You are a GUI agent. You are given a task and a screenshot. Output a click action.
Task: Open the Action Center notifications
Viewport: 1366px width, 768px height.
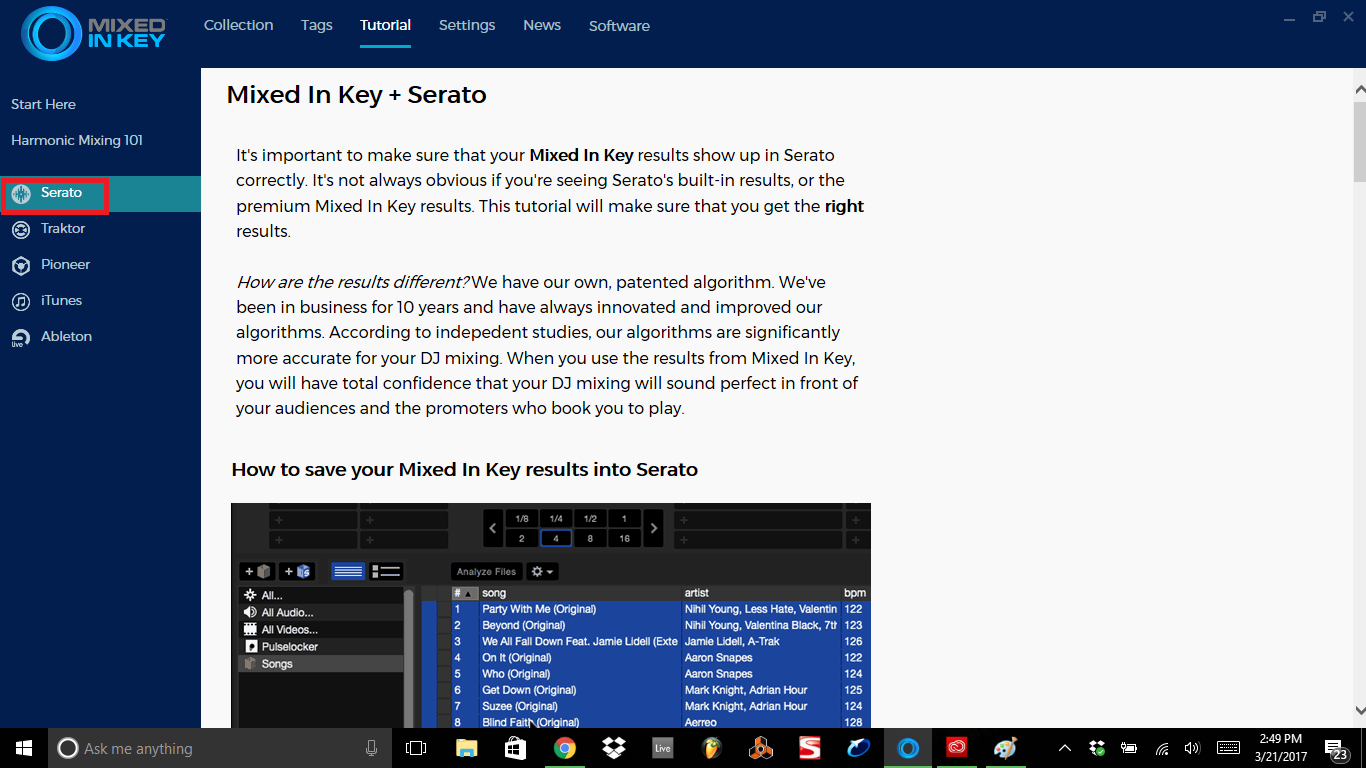pyautogui.click(x=1337, y=749)
